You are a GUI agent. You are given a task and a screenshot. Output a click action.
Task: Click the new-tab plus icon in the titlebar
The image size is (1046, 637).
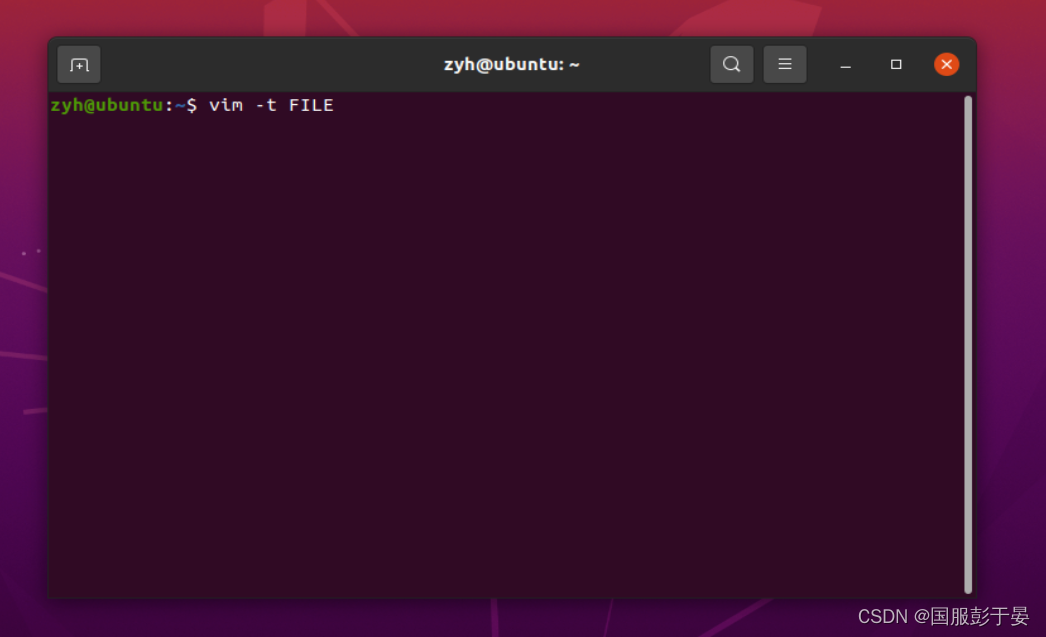(x=78, y=64)
